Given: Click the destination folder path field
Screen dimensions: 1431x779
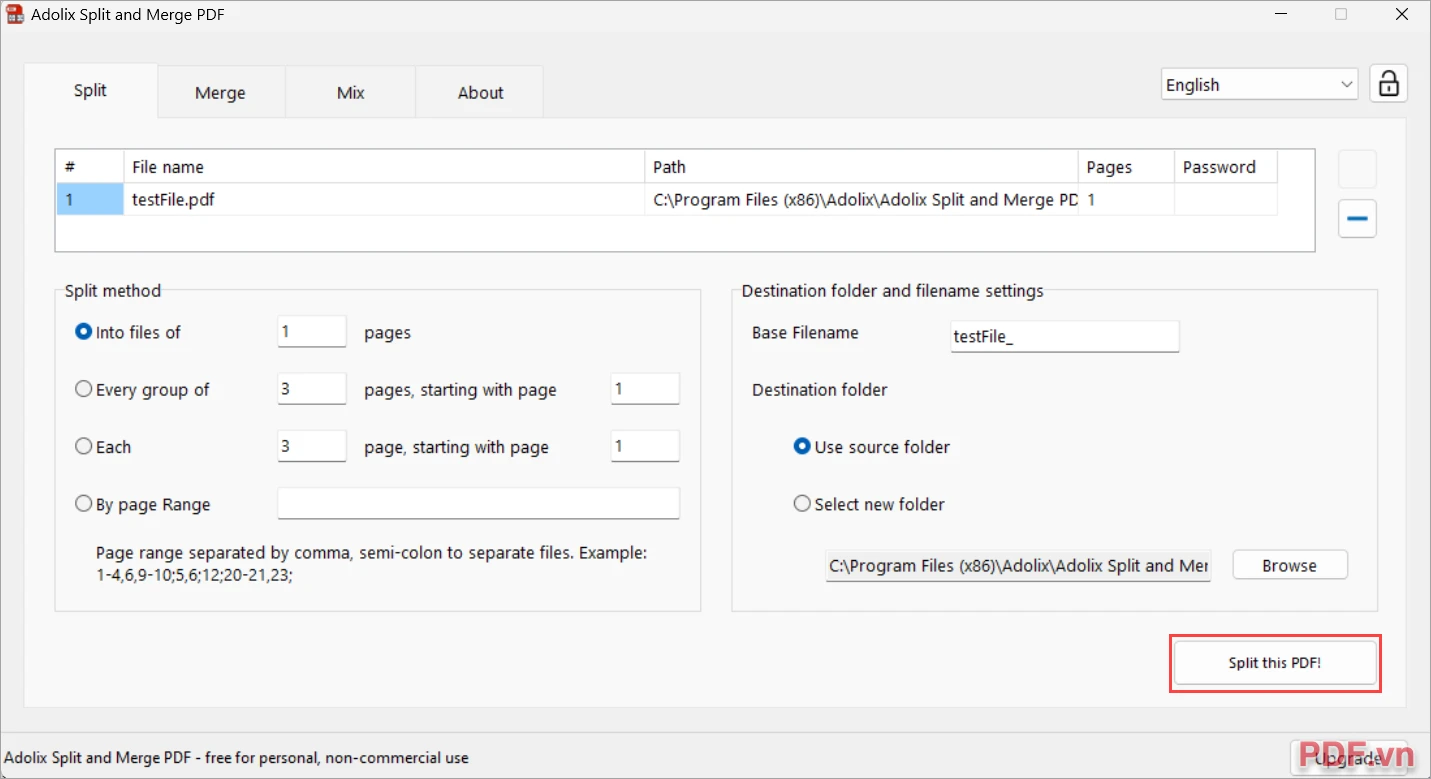Looking at the screenshot, I should pos(1018,565).
